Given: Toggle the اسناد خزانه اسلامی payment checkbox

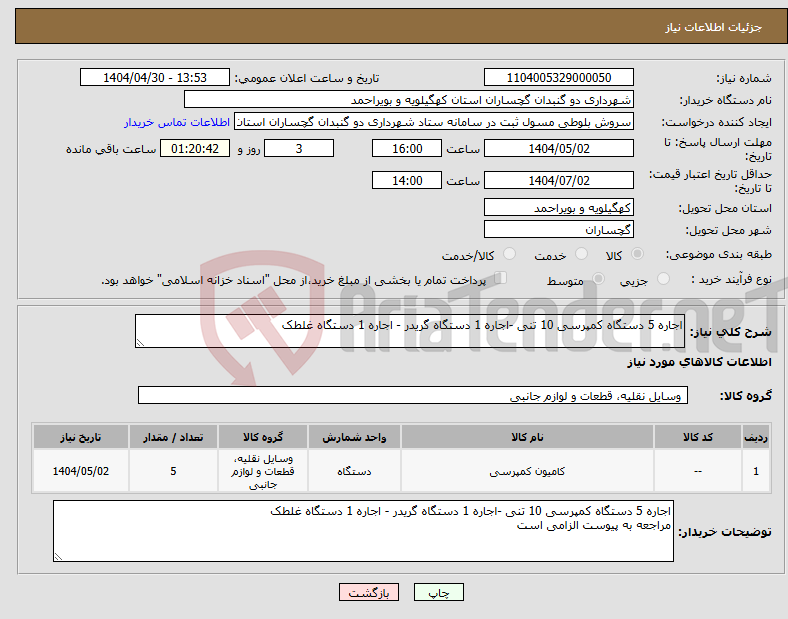Looking at the screenshot, I should [x=501, y=278].
